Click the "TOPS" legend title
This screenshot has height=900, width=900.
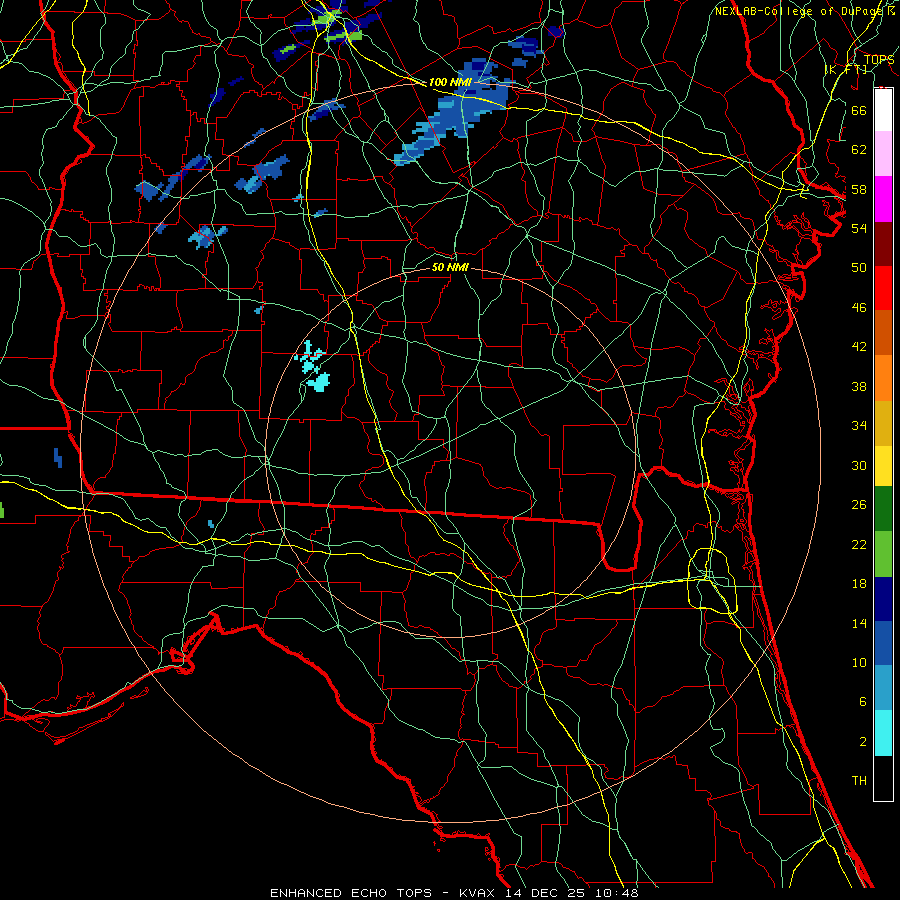coord(878,60)
